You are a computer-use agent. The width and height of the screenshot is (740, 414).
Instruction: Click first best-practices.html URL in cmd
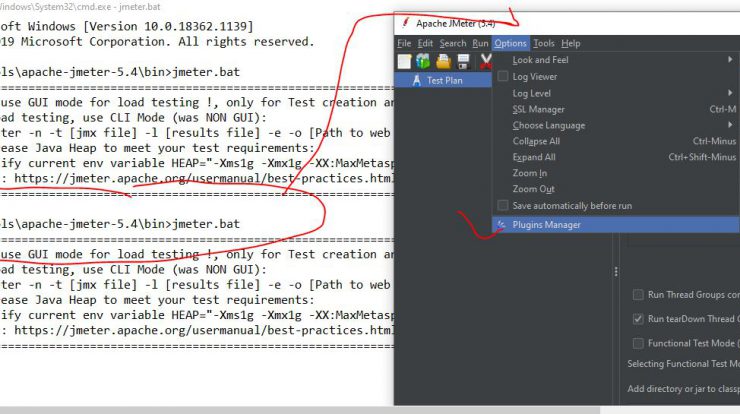203,178
